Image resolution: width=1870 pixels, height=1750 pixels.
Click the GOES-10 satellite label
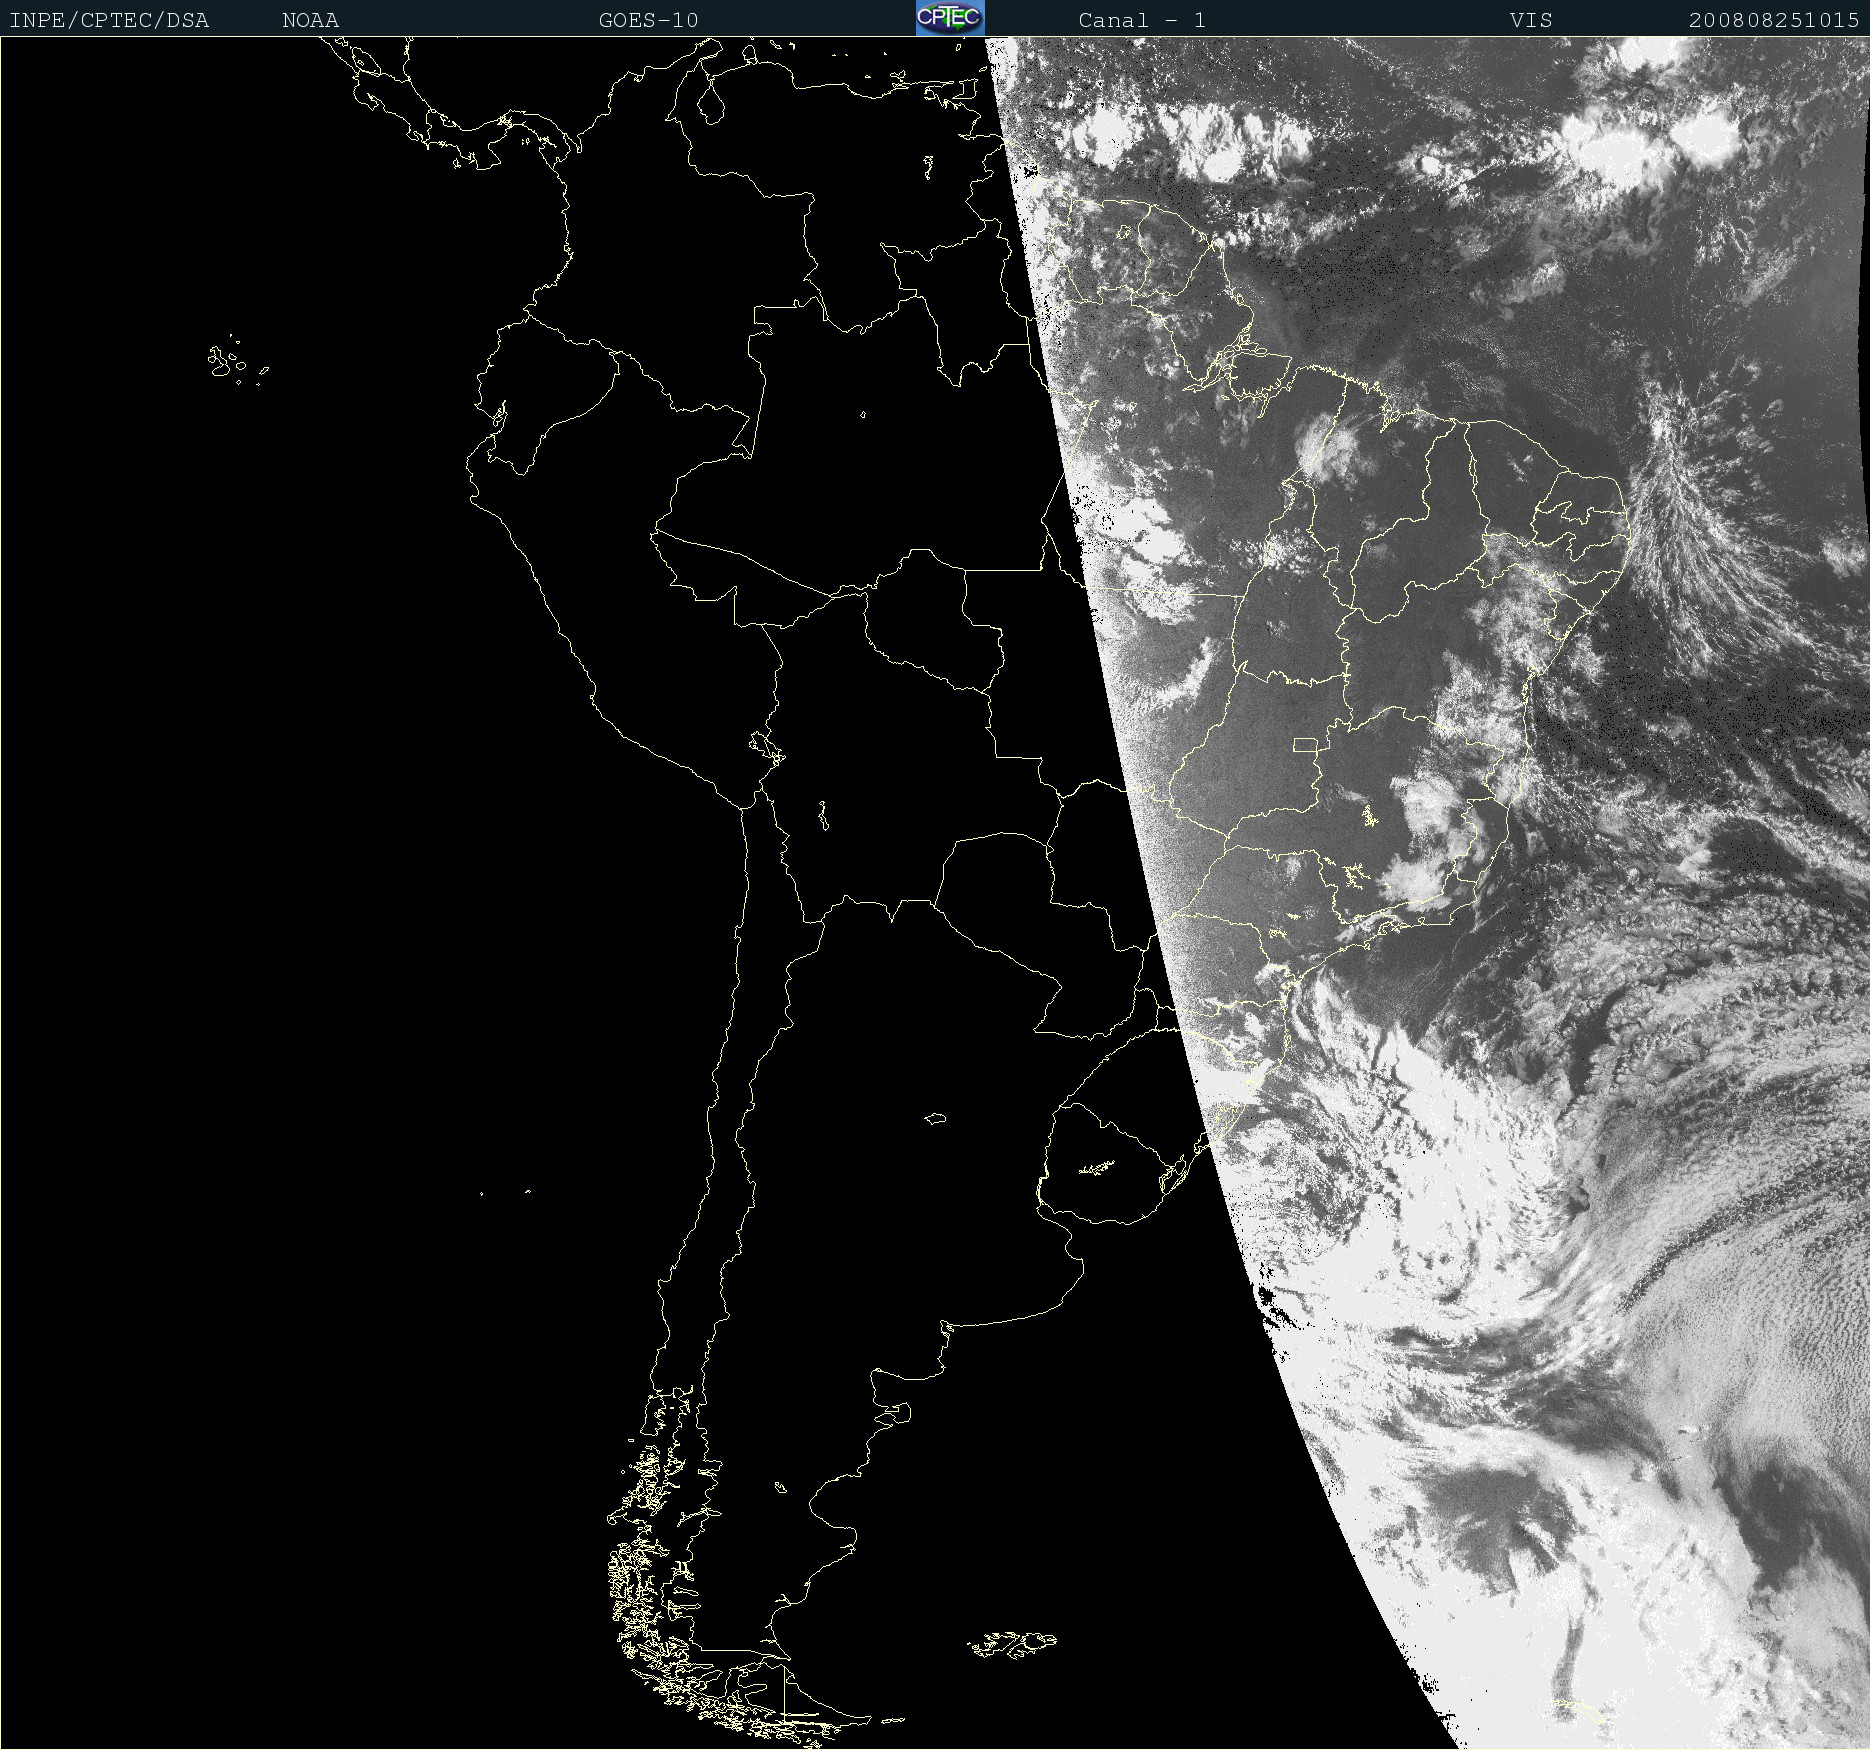coord(648,20)
